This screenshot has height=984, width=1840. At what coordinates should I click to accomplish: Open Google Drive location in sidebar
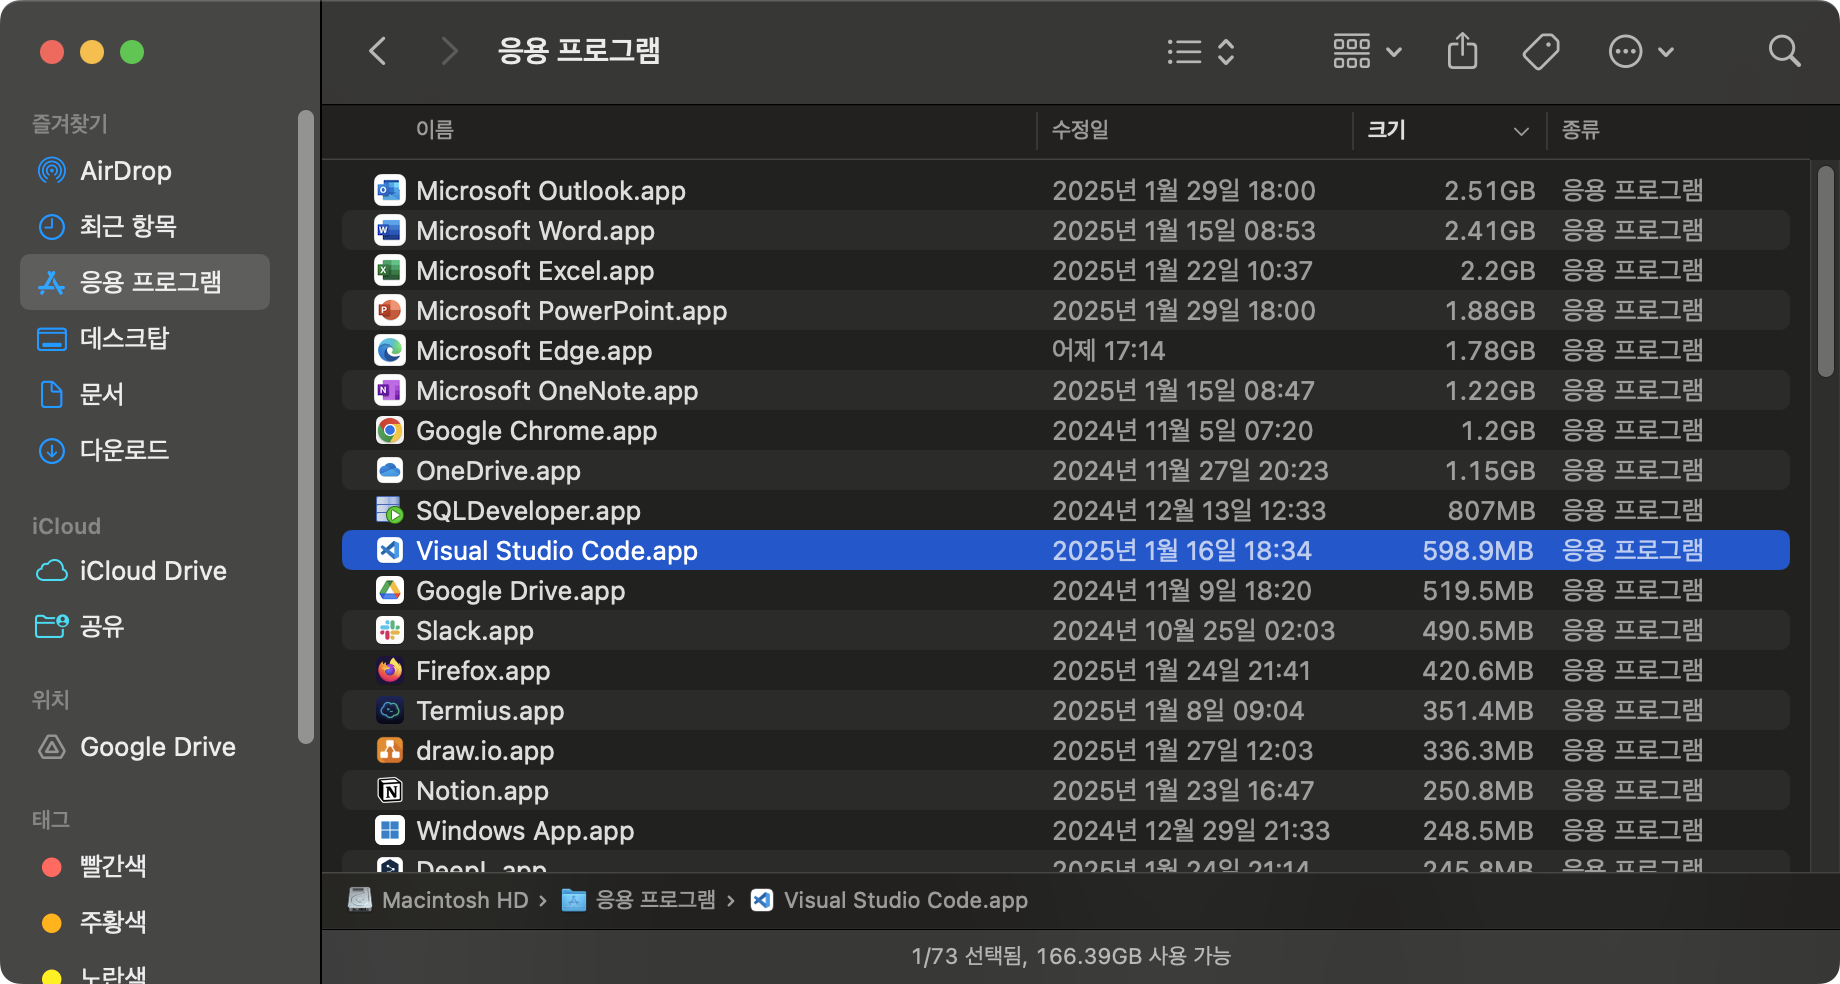145,747
